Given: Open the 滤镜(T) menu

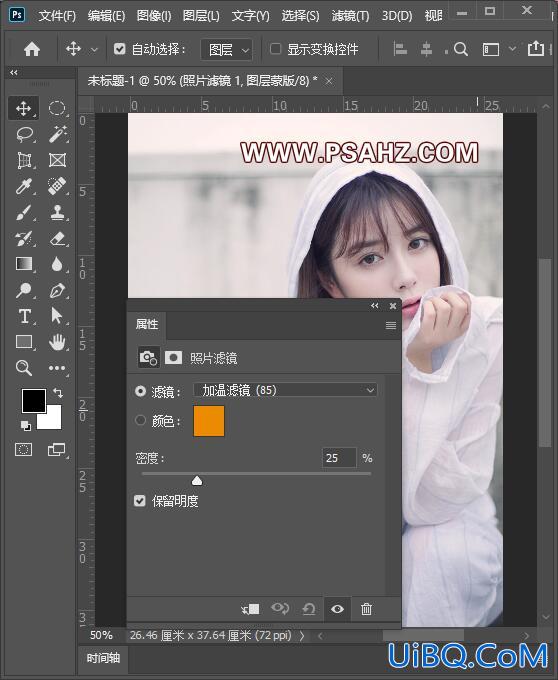Looking at the screenshot, I should click(350, 16).
